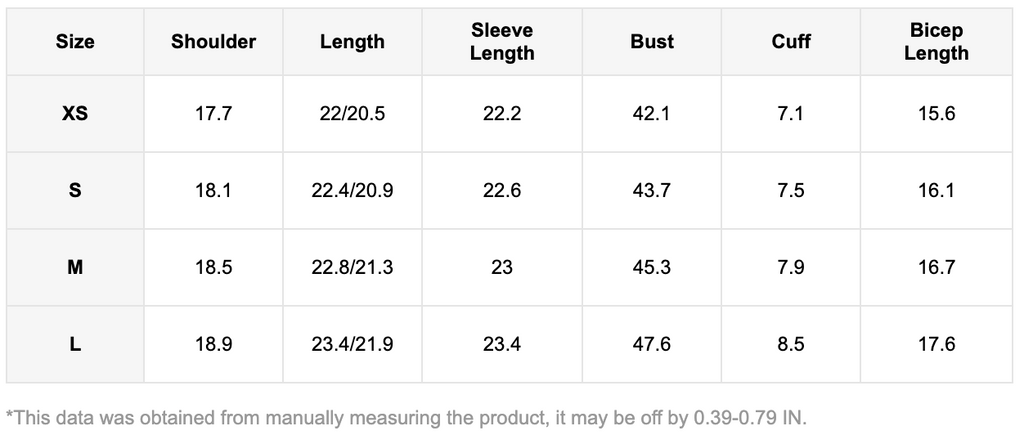Image resolution: width=1024 pixels, height=435 pixels.
Task: Click the Bicep Length column header
Action: (936, 42)
